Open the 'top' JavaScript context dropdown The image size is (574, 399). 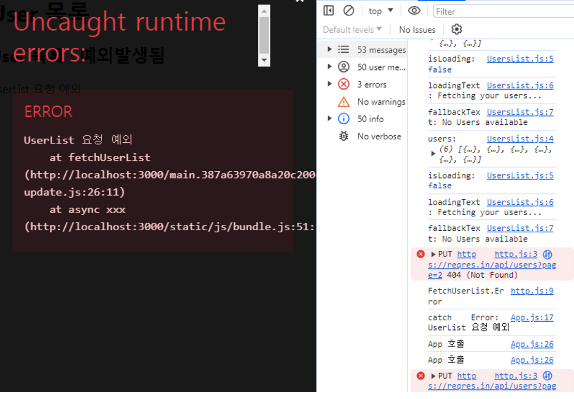(x=381, y=11)
